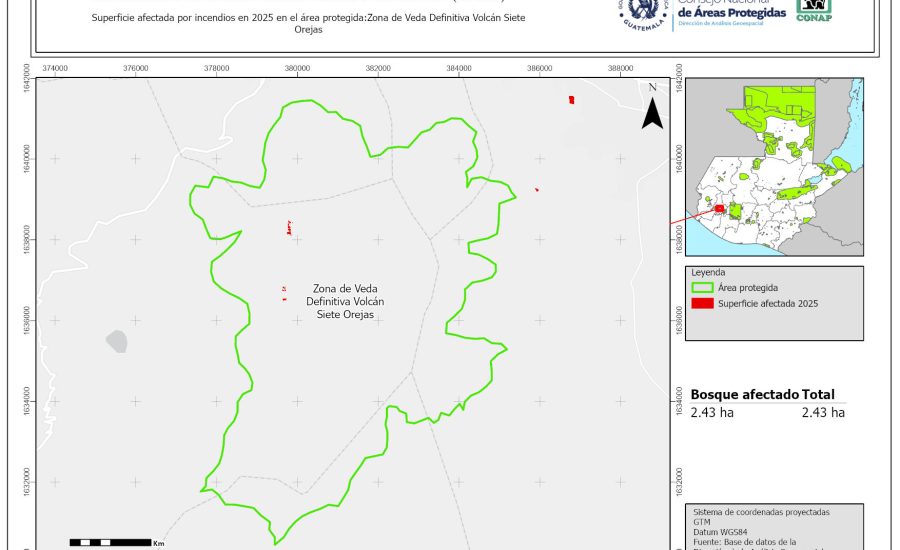Click the scale bar in kilometers

110,542
